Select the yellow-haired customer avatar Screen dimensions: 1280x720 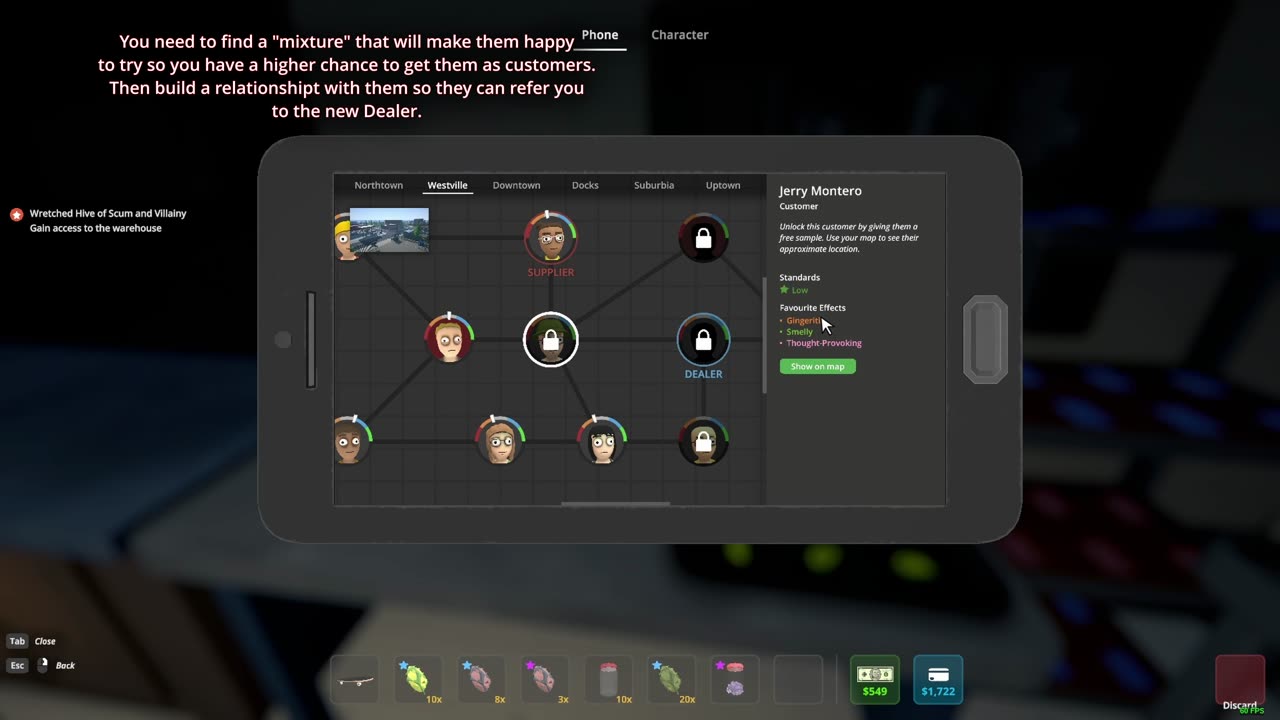pyautogui.click(x=343, y=237)
